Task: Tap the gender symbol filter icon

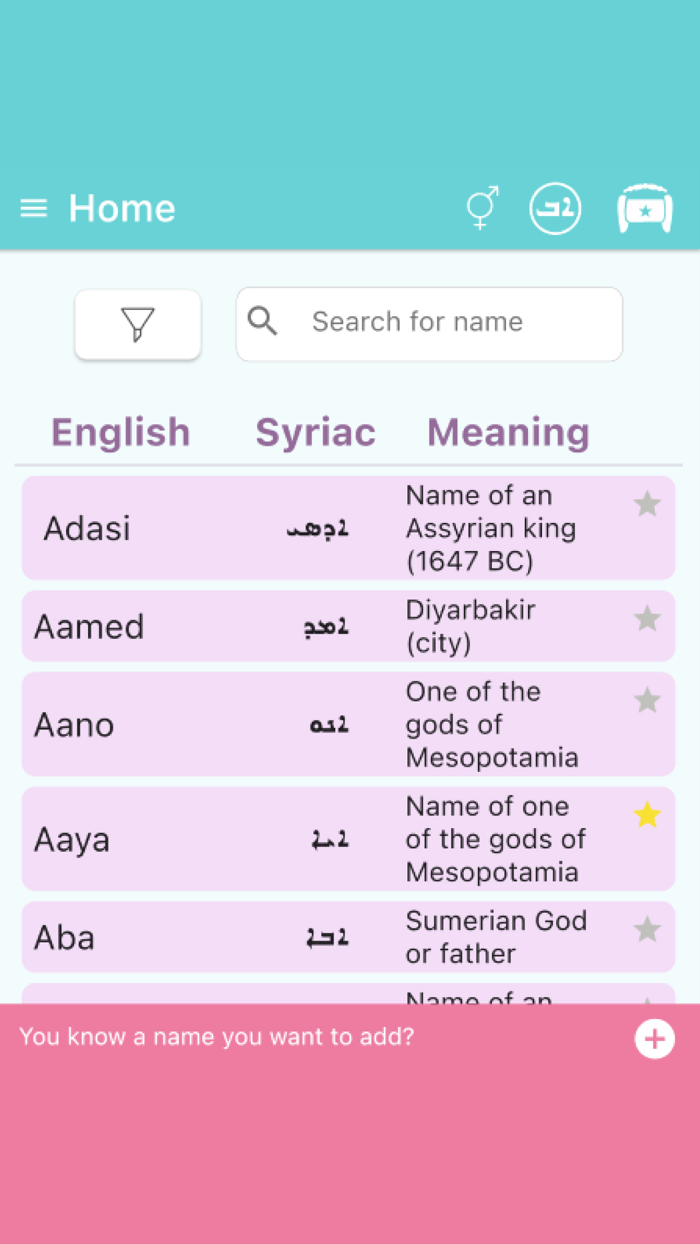Action: point(482,208)
